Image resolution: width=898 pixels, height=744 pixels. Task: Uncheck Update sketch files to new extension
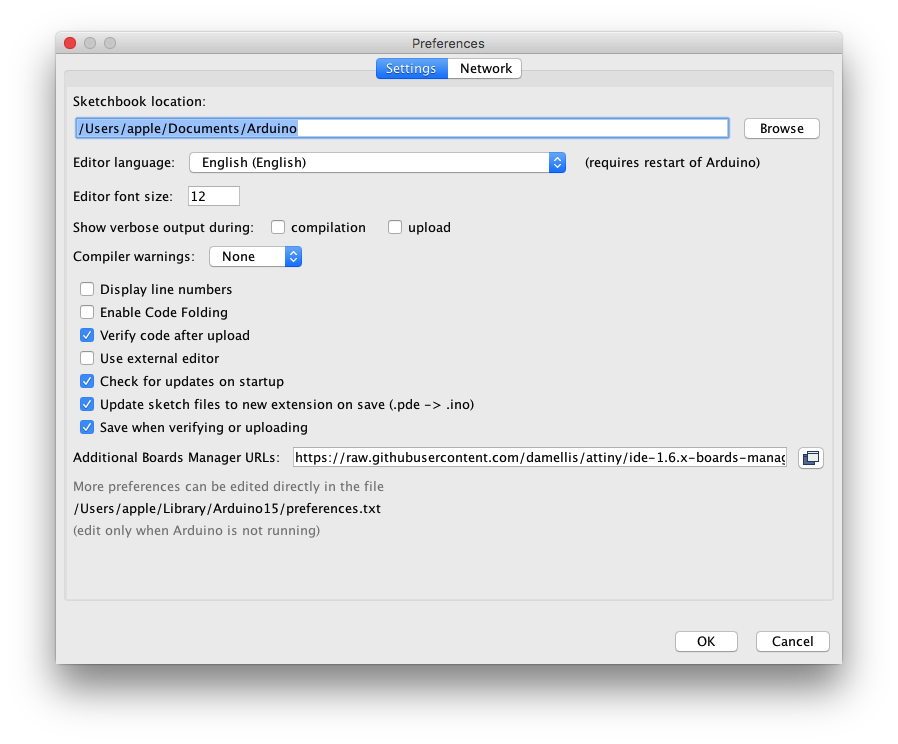(x=87, y=404)
